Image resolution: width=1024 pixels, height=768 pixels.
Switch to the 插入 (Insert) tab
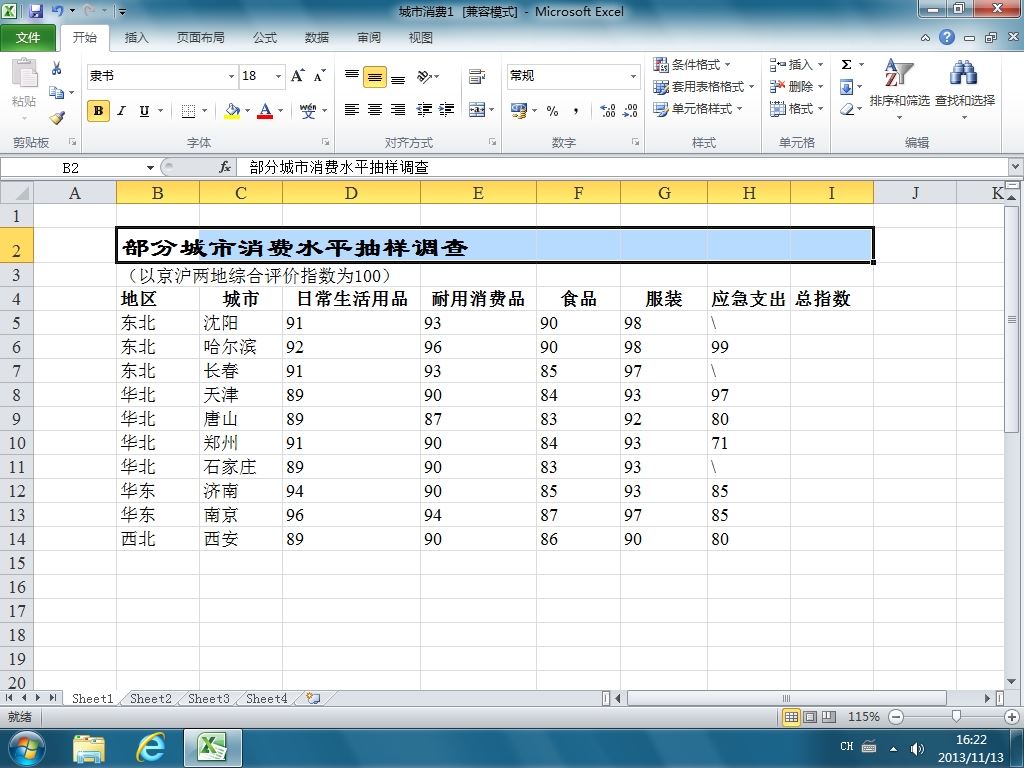pyautogui.click(x=136, y=37)
